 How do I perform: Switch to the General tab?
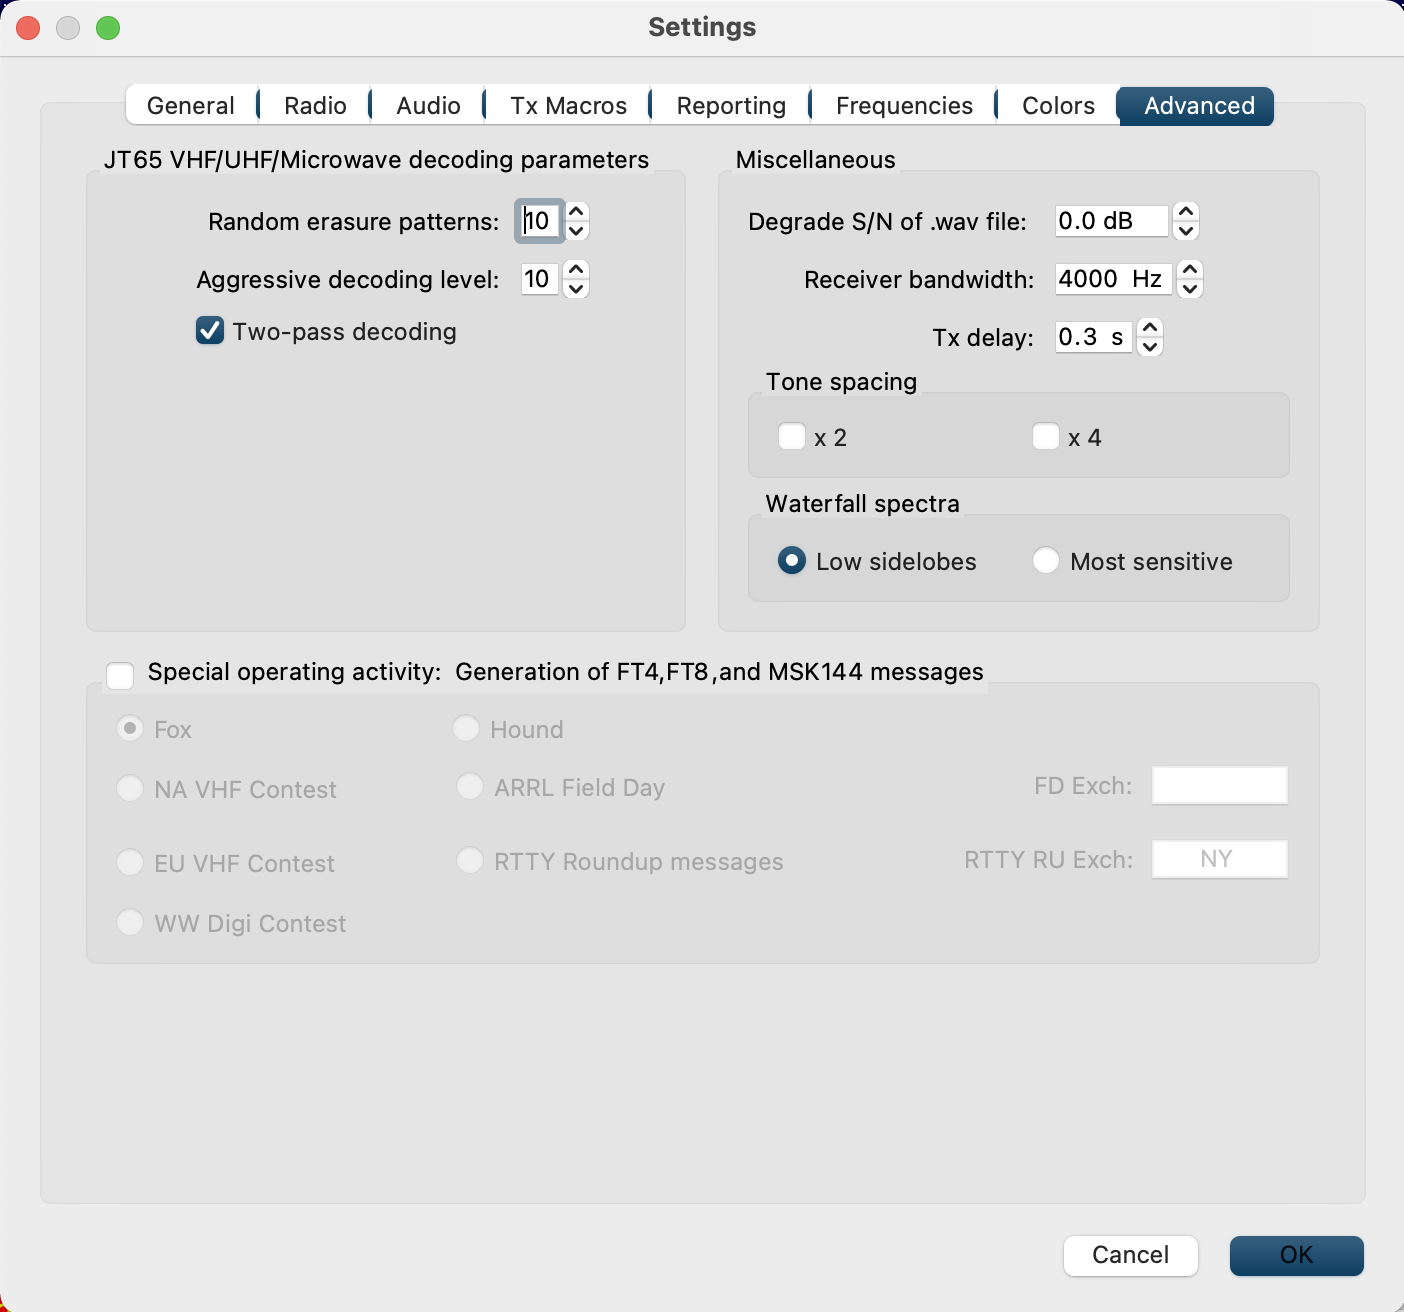191,106
